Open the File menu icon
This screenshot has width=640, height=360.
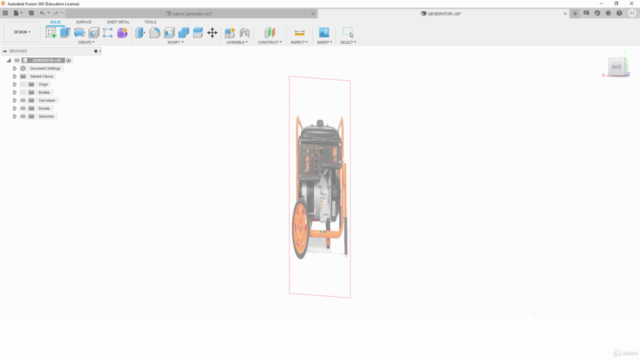point(17,13)
